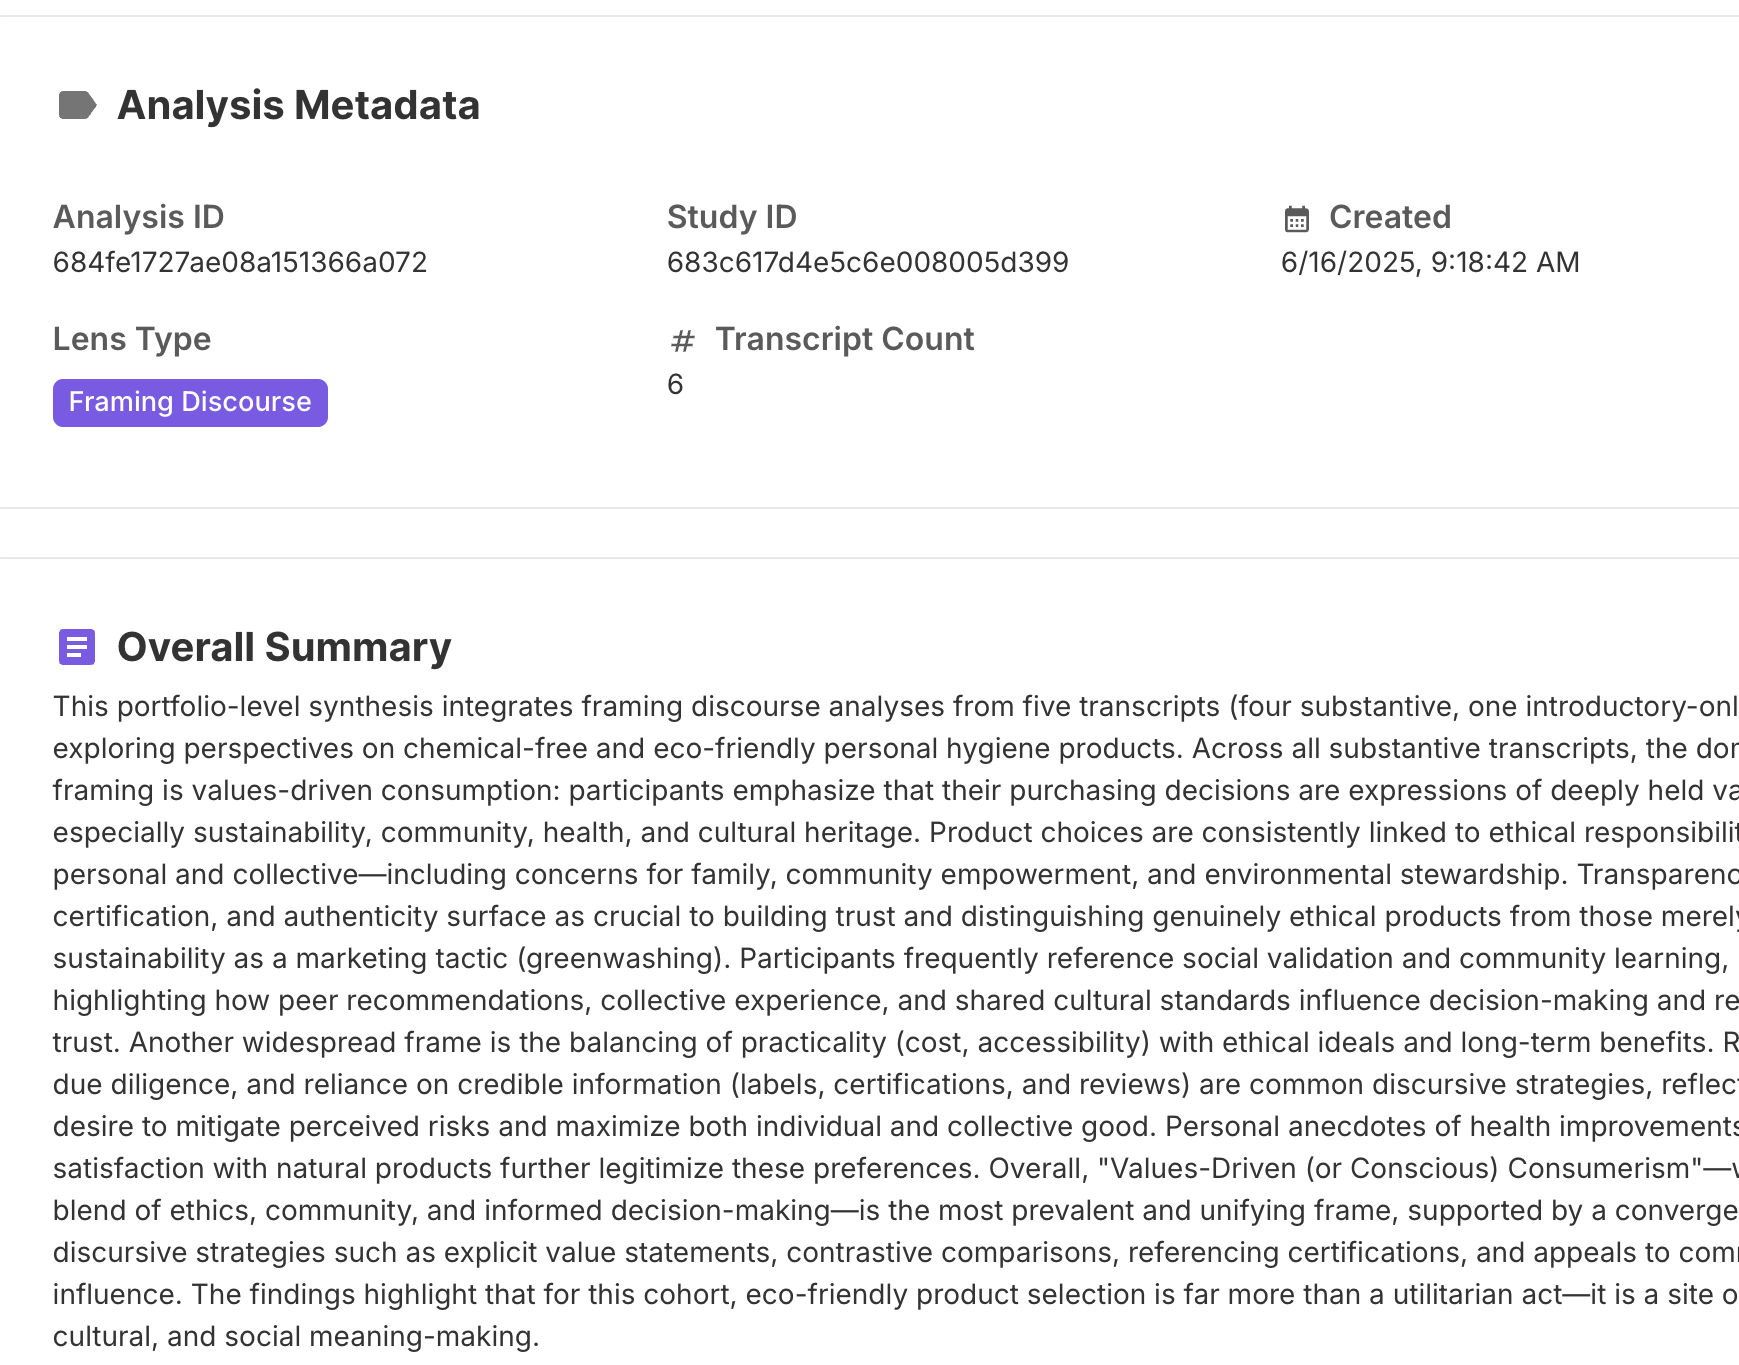
Task: Click the calendar icon next to Created
Action: (1296, 218)
